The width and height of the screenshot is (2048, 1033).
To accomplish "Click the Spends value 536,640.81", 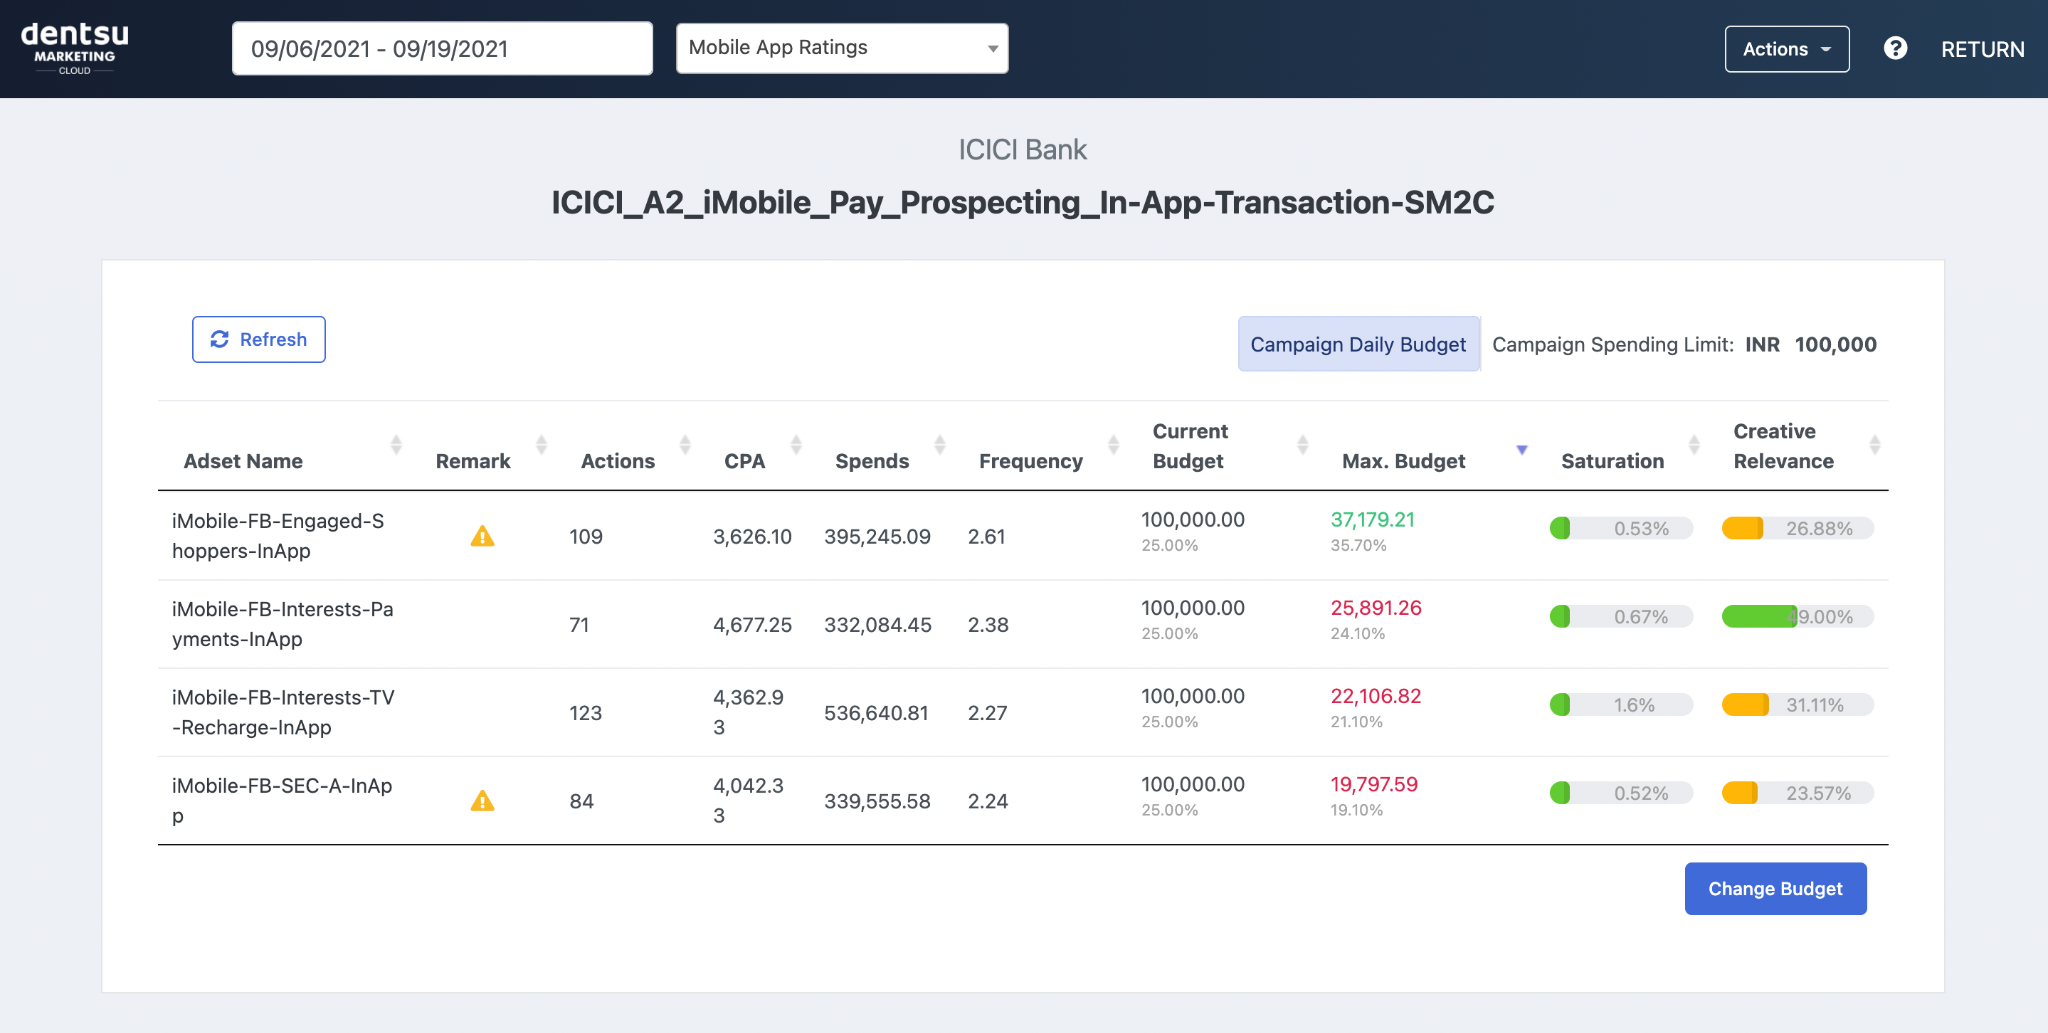I will (x=876, y=713).
